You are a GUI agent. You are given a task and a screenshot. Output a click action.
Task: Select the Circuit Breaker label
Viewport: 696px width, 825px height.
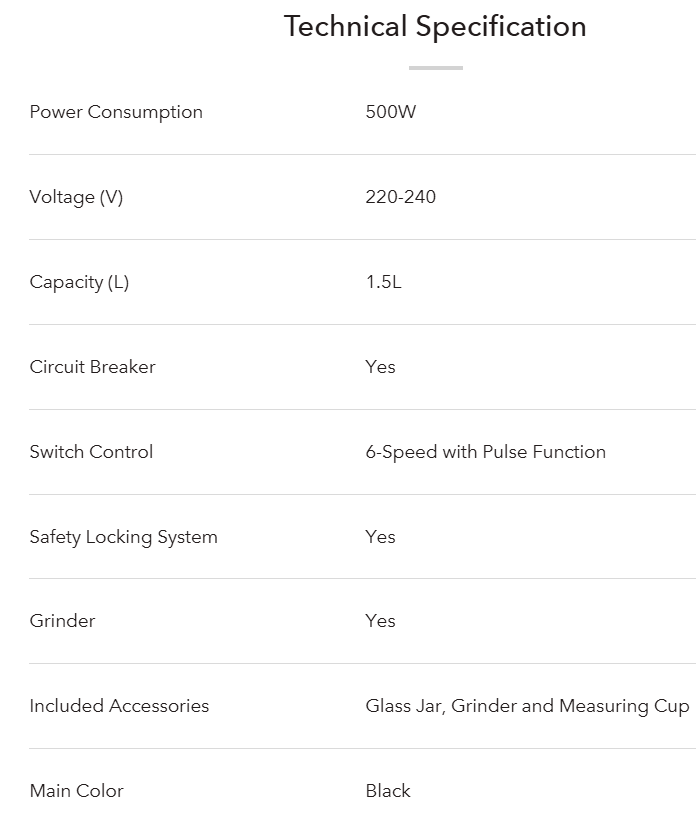point(93,367)
